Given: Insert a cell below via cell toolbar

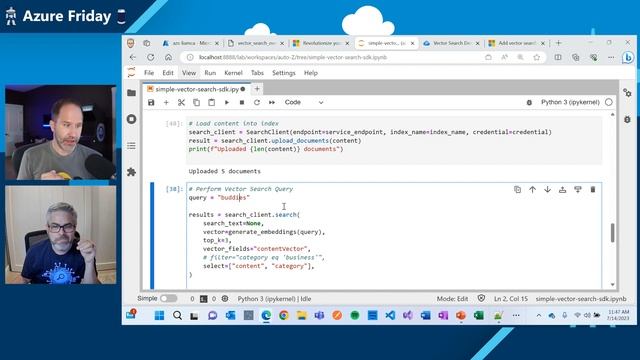Looking at the screenshot, I should pos(578,189).
